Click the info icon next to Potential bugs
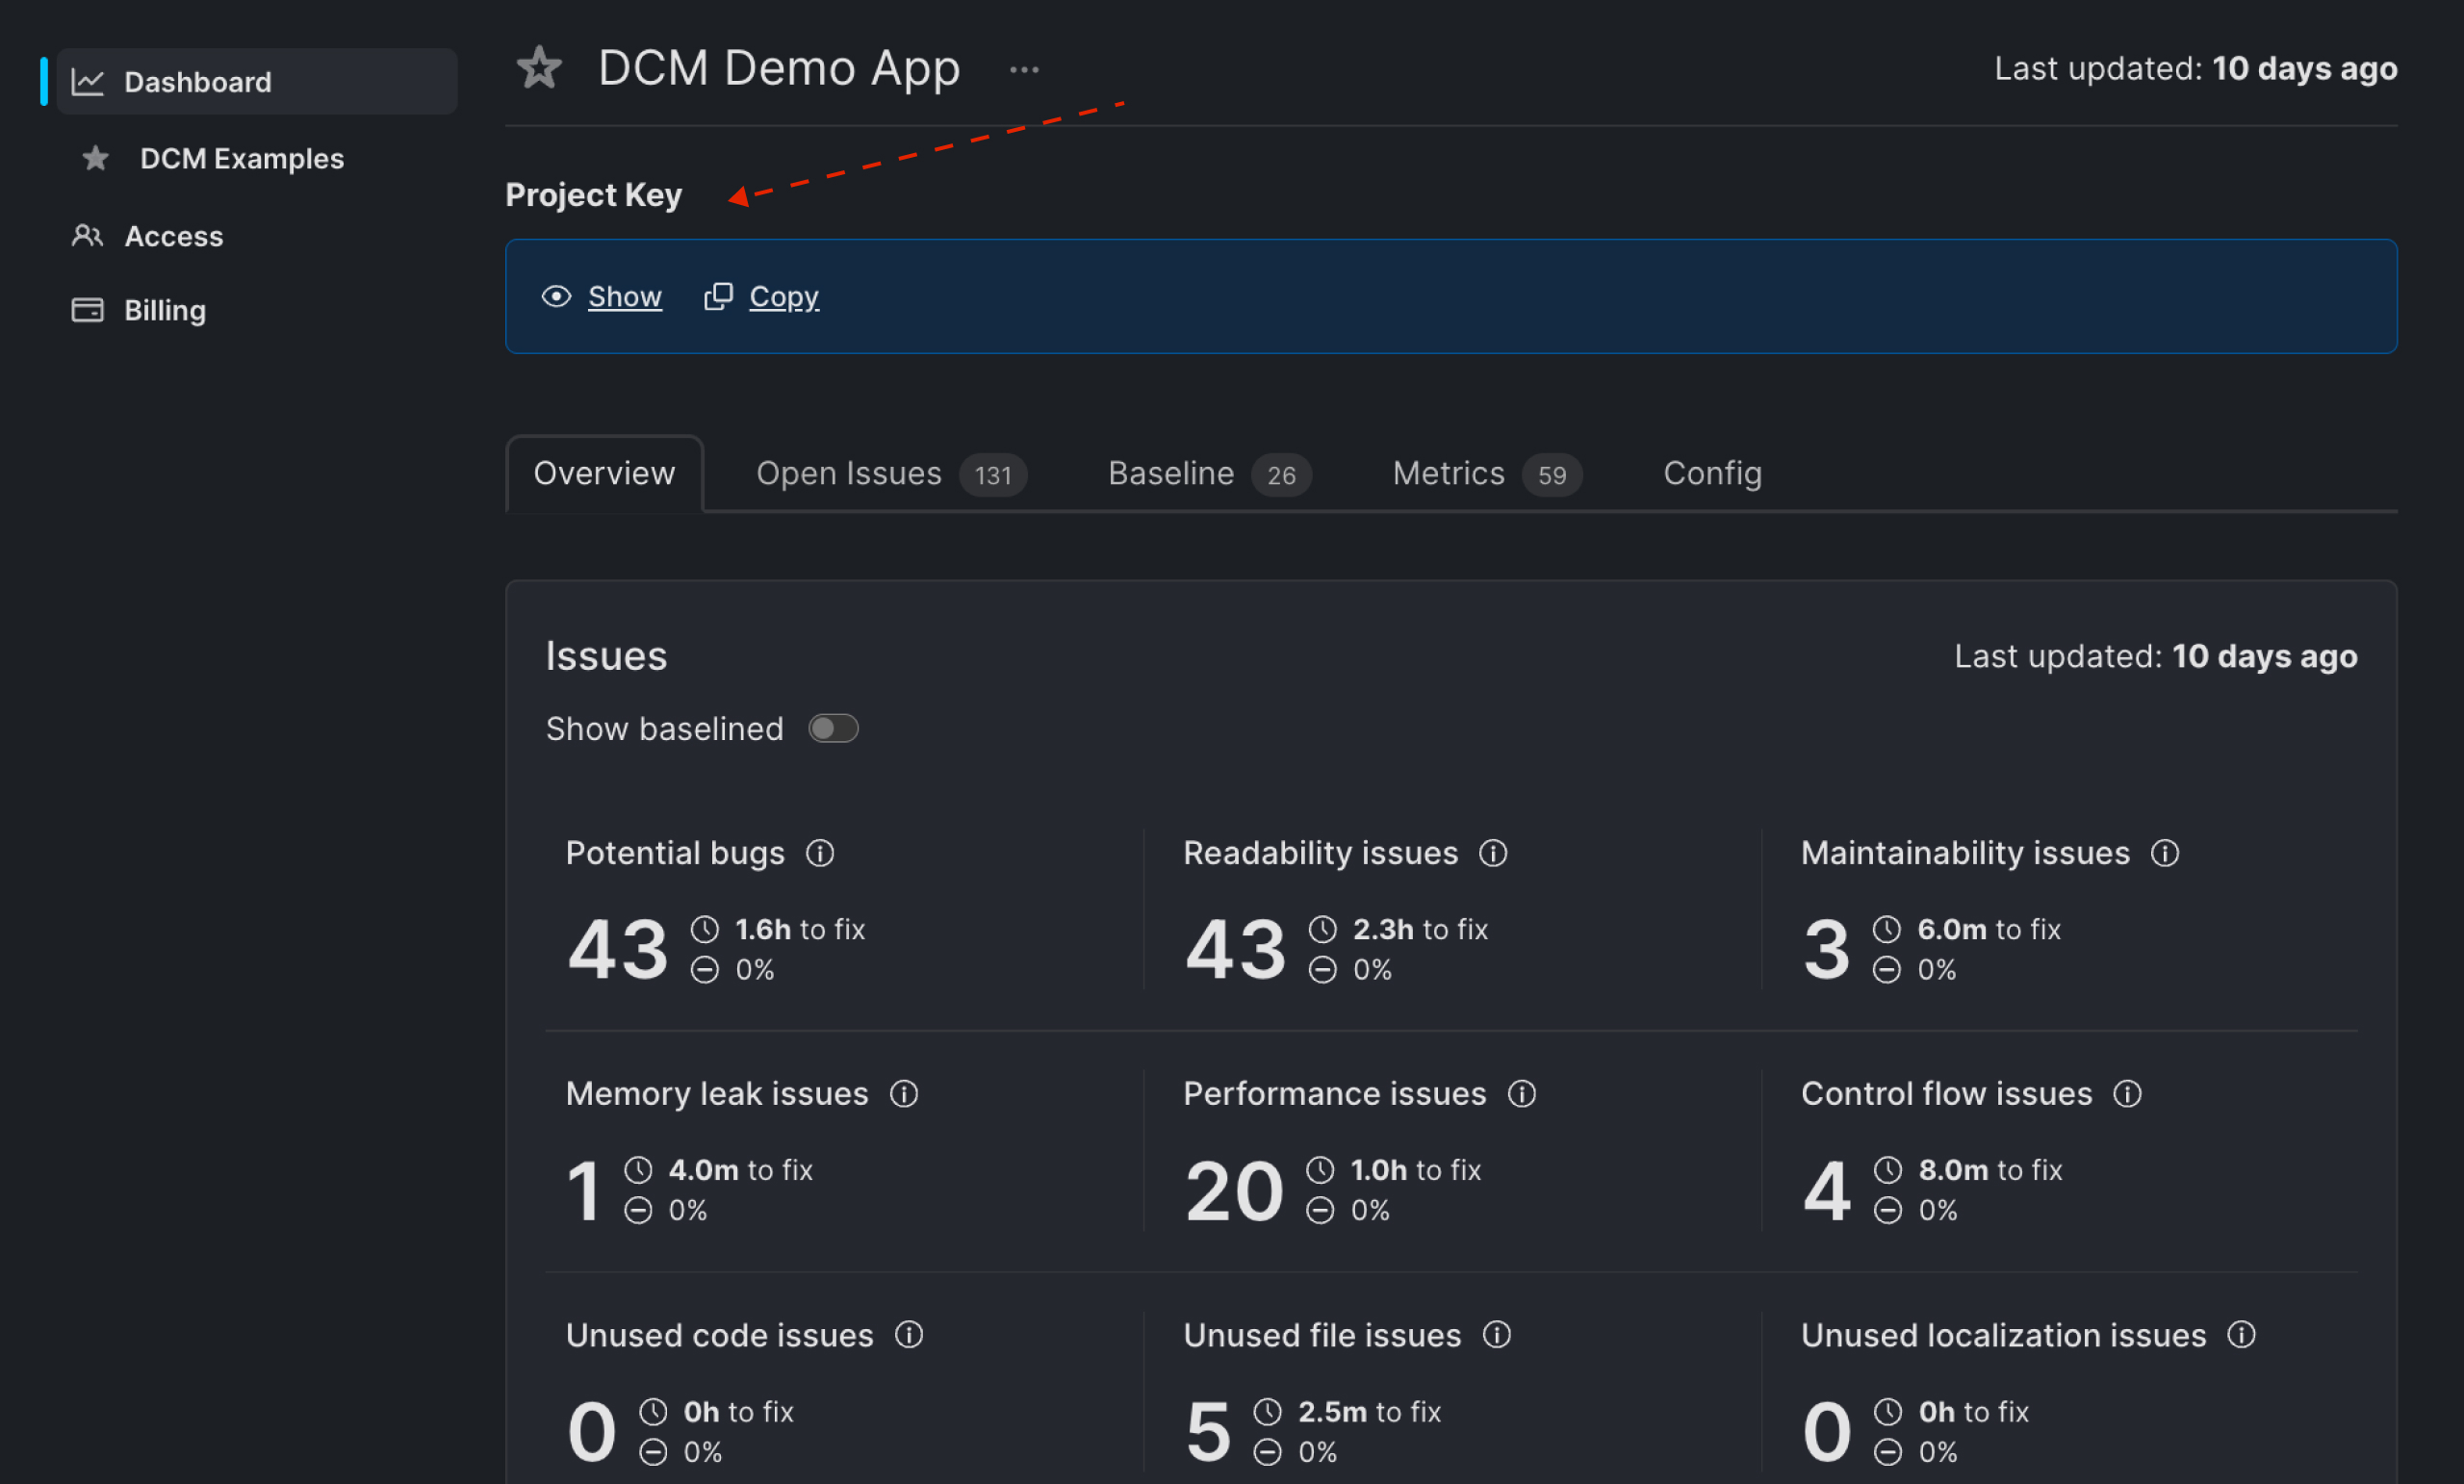This screenshot has width=2464, height=1484. click(x=820, y=853)
